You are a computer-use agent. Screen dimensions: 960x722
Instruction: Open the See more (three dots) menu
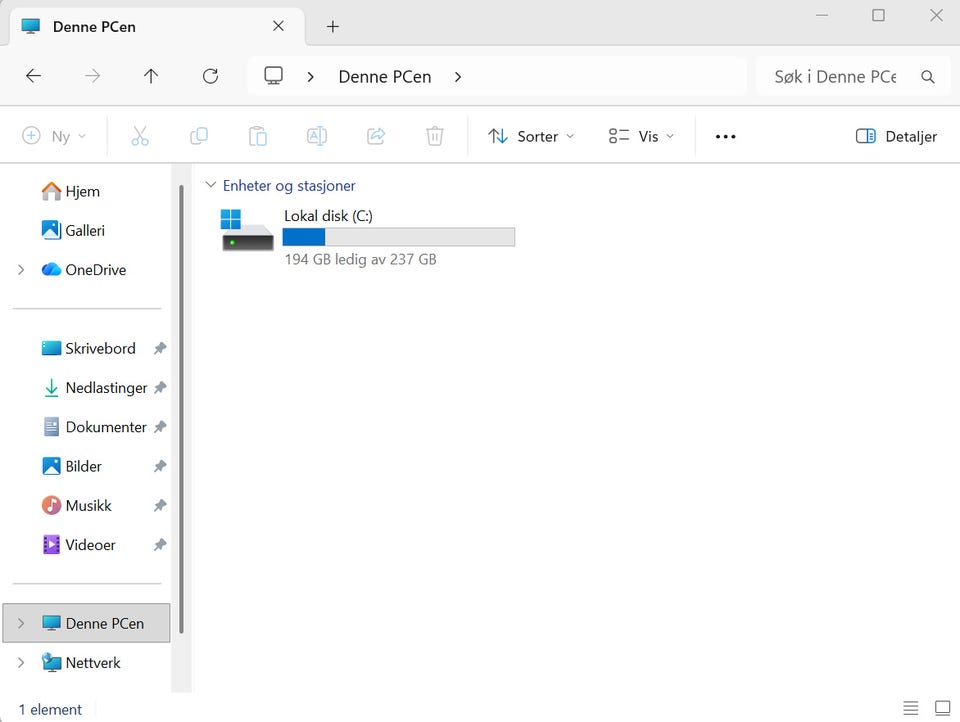pos(725,136)
